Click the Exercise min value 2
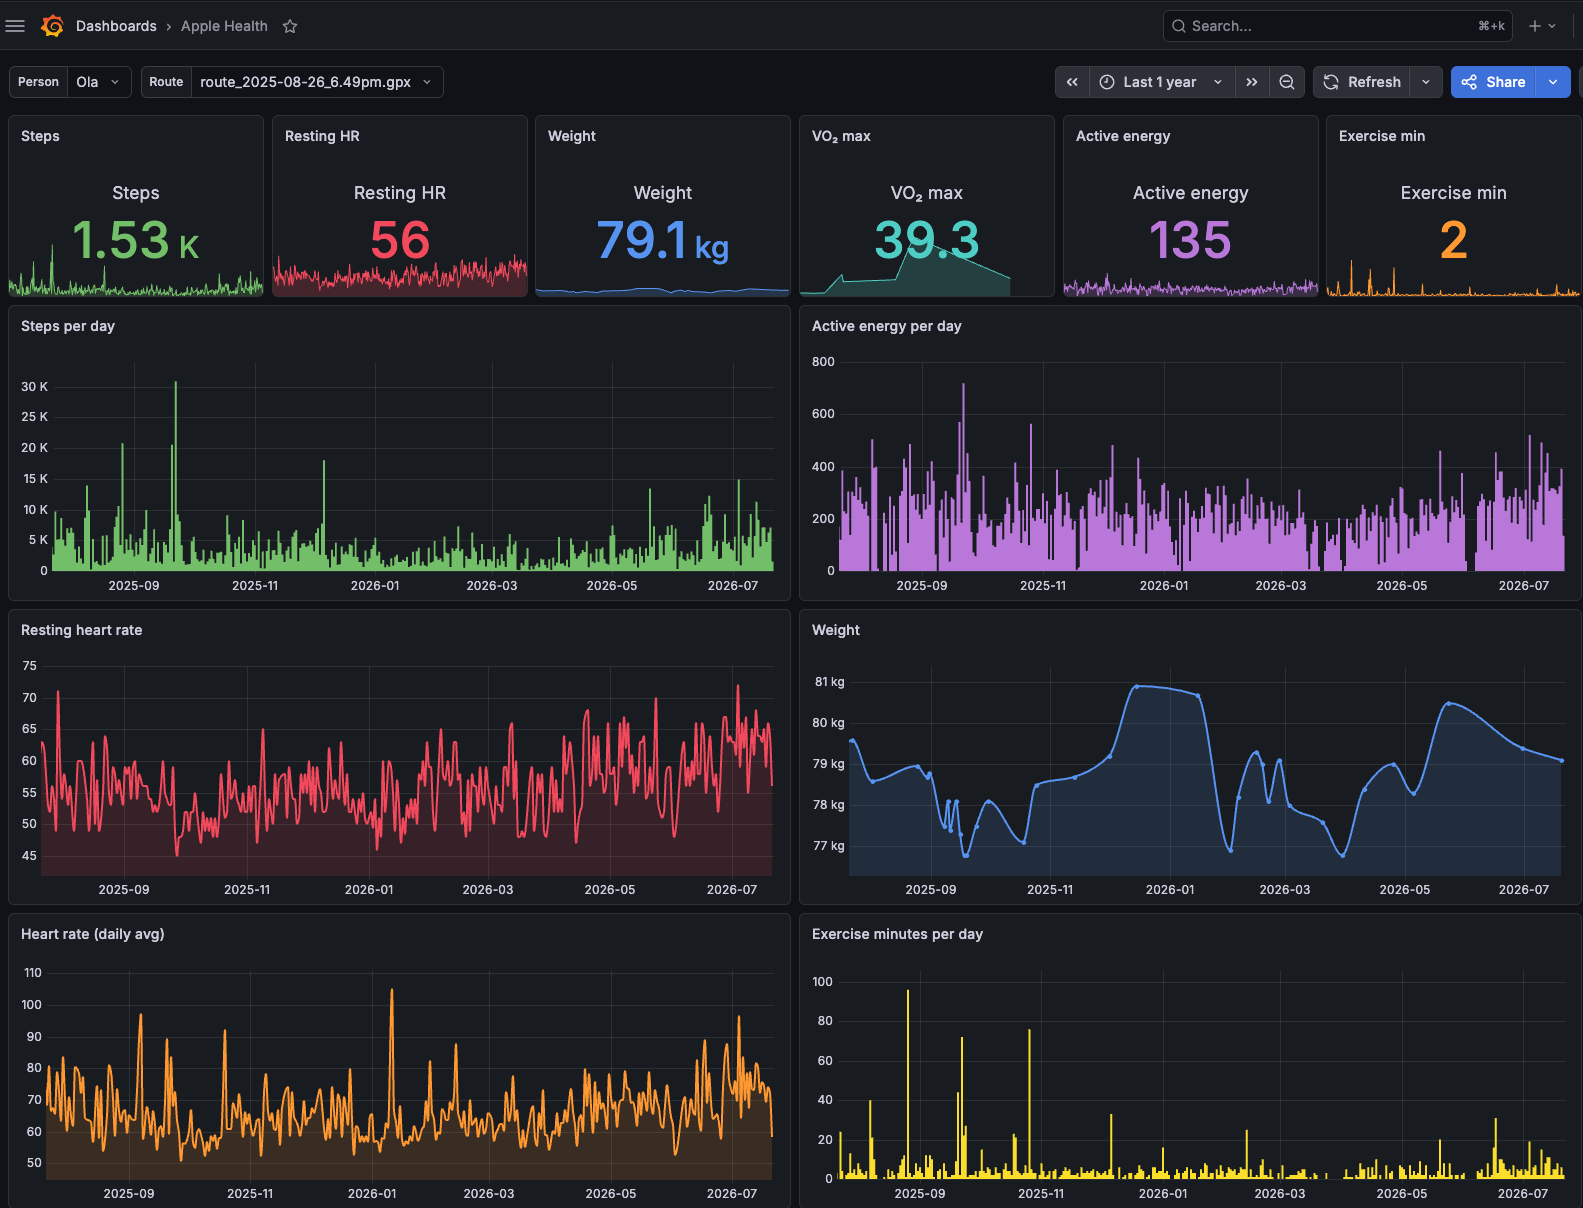Screen dimensions: 1583x1208 [x=1454, y=240]
